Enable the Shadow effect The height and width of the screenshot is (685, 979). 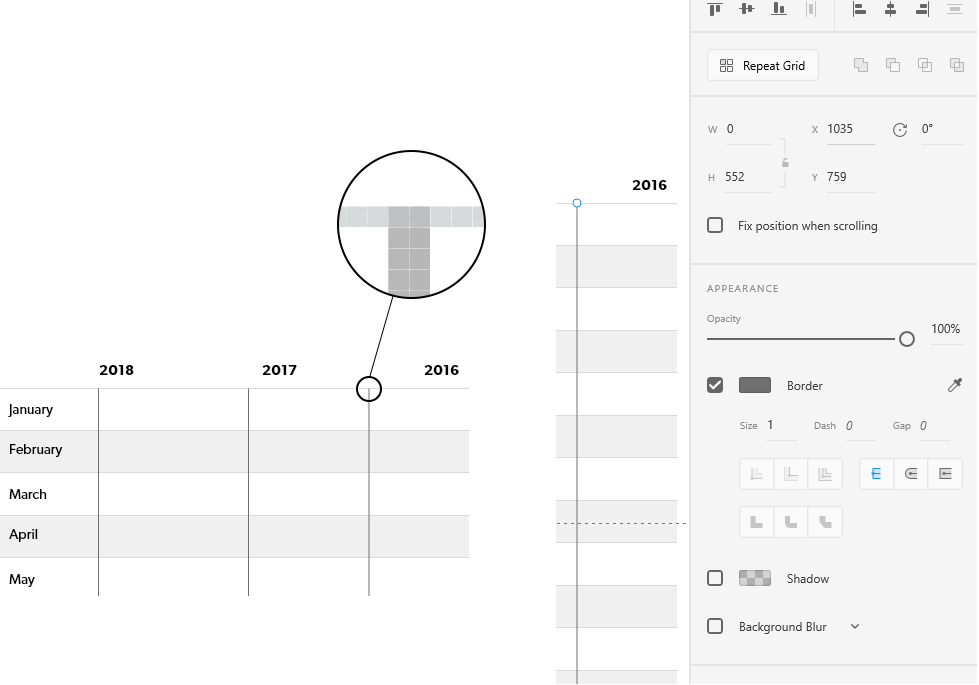(x=715, y=578)
